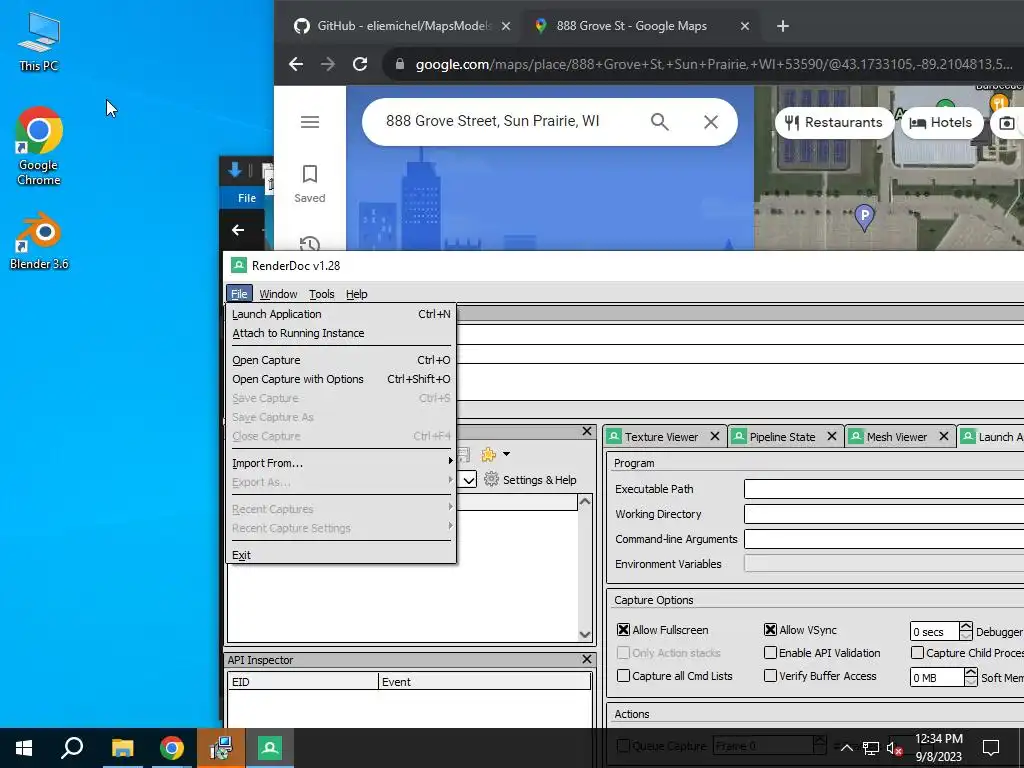
Task: Select Open Capture menu entry
Action: (341, 360)
